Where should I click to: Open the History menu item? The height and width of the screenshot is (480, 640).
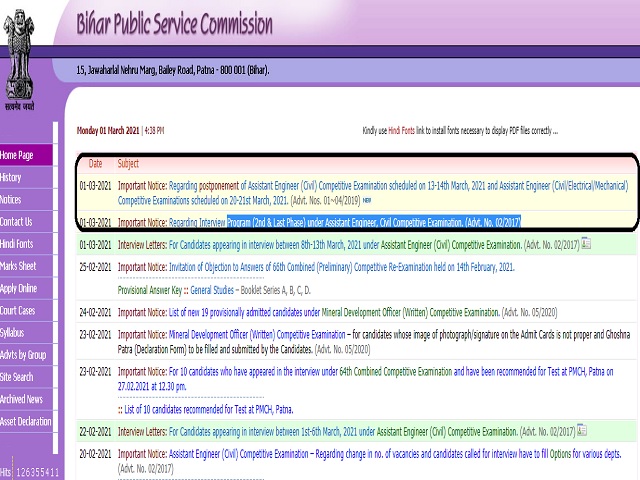[26, 177]
